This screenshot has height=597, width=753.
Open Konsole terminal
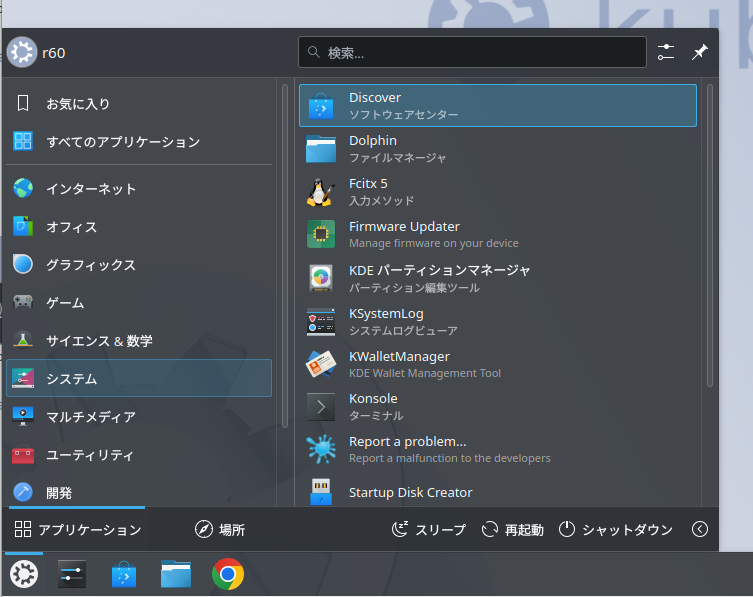coord(497,406)
